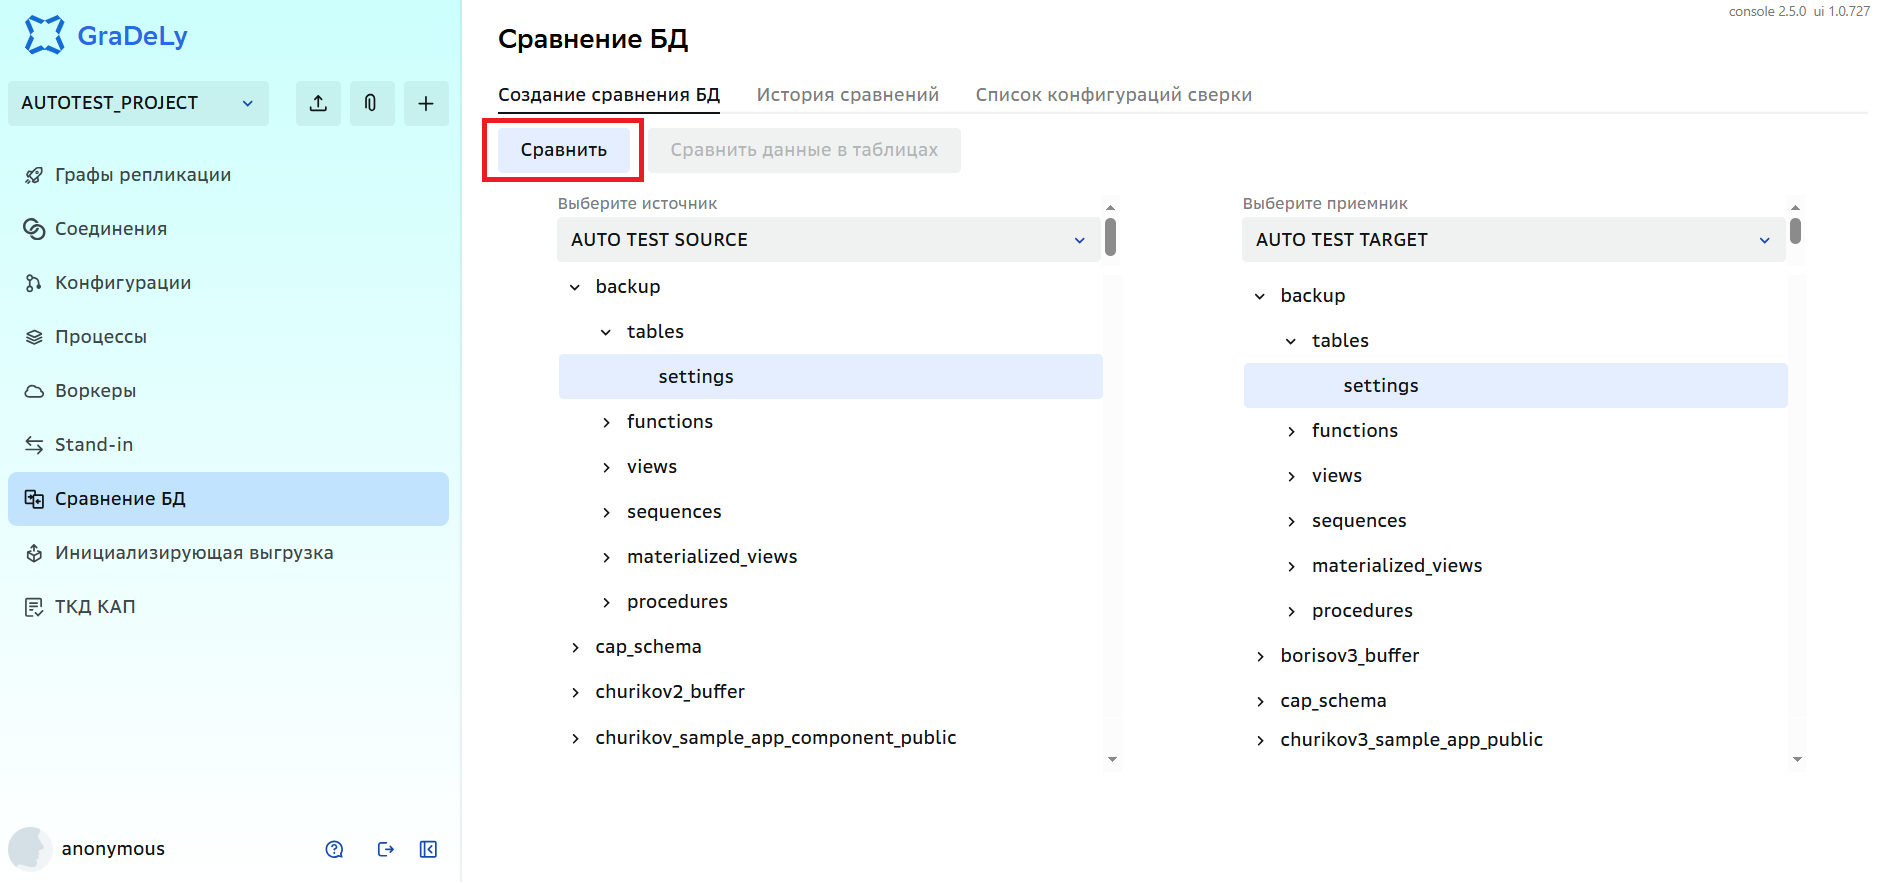Click the anonymous user avatar
Screen dimensions: 1888x884
click(x=30, y=849)
